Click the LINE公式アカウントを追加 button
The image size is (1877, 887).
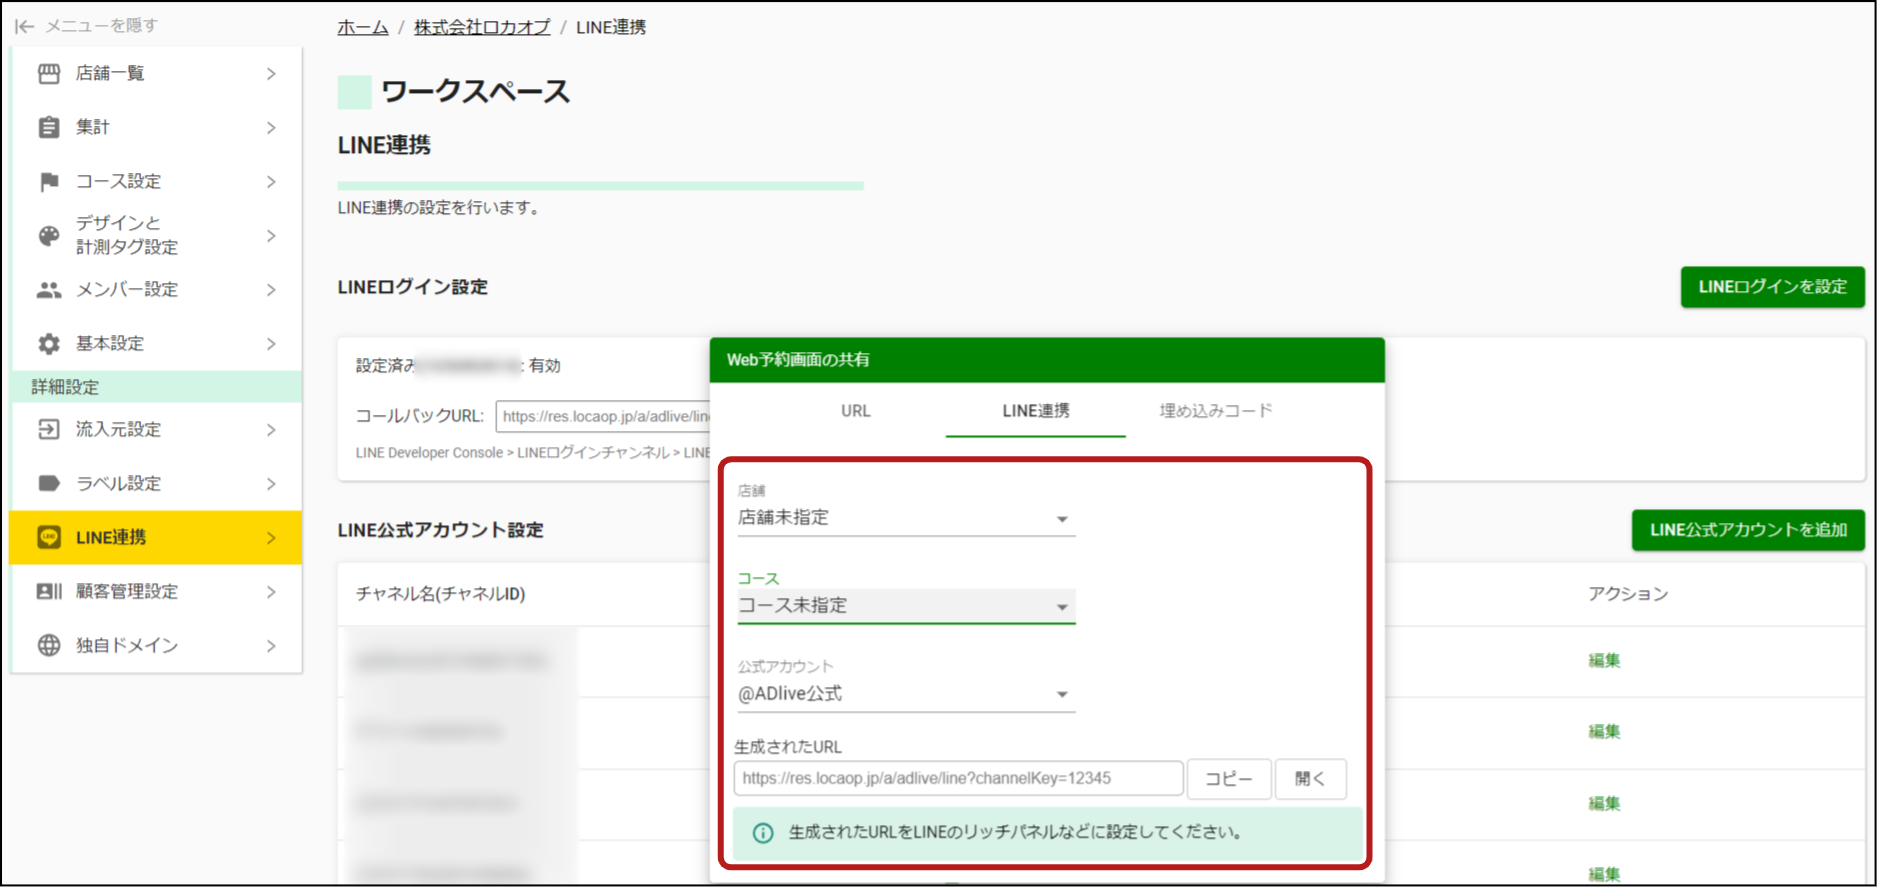1748,530
